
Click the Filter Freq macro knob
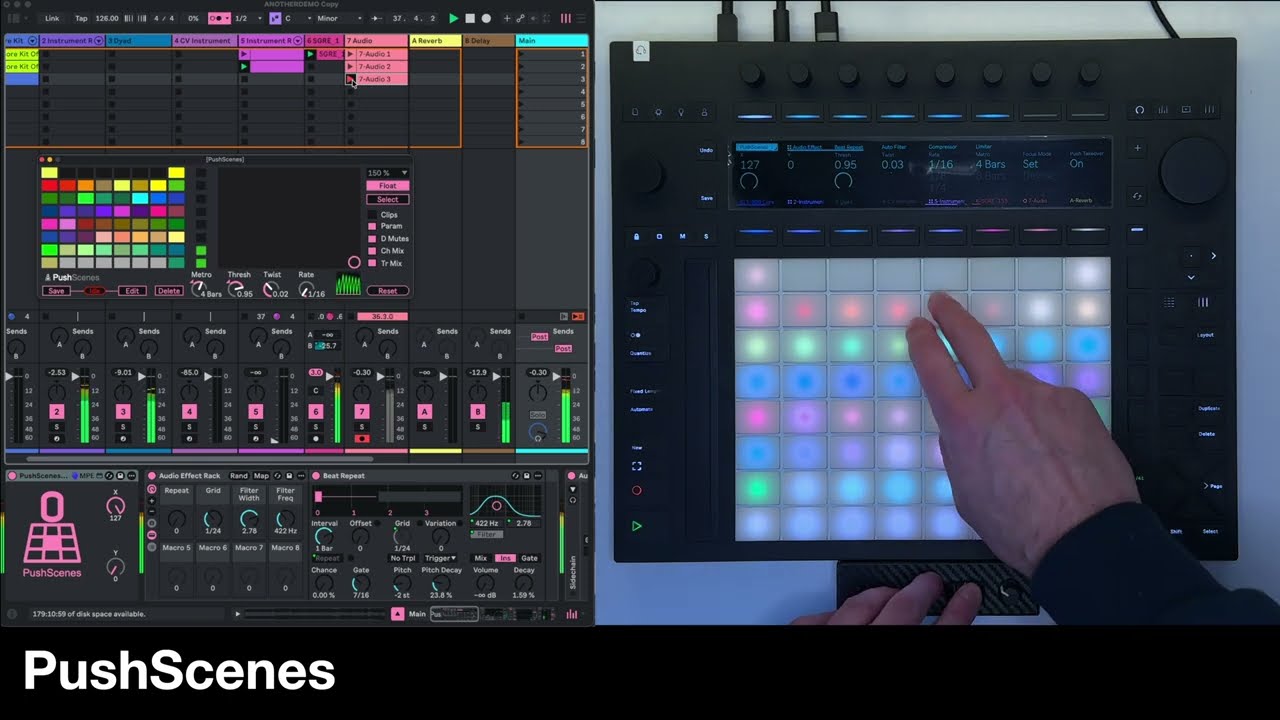[x=285, y=519]
